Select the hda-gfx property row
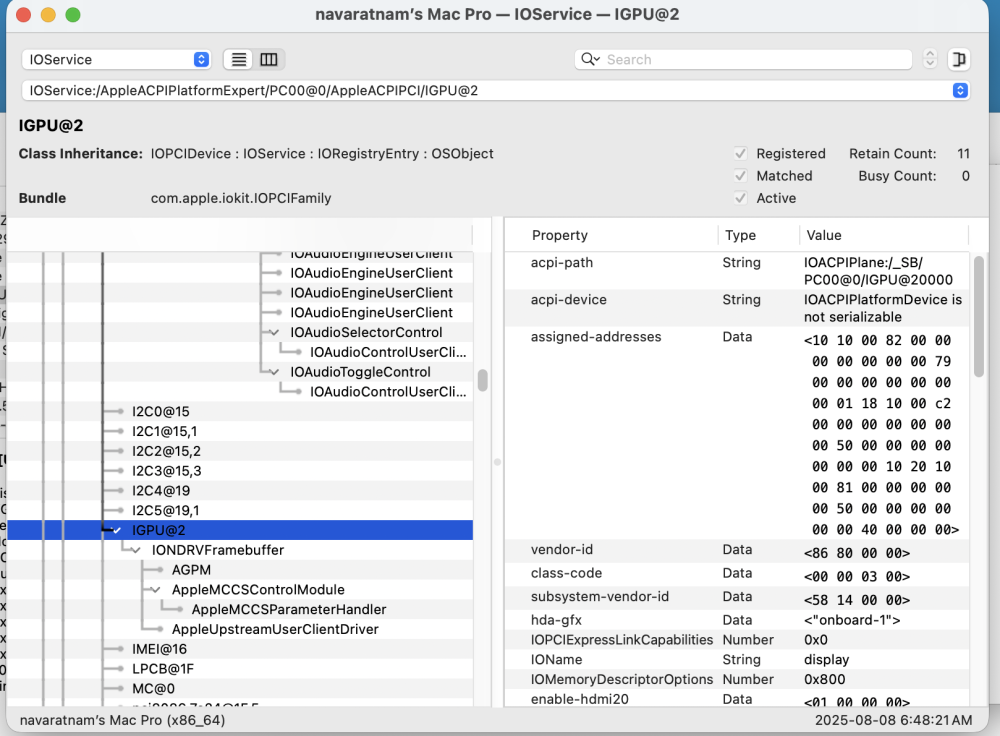This screenshot has width=1000, height=736. [737, 620]
